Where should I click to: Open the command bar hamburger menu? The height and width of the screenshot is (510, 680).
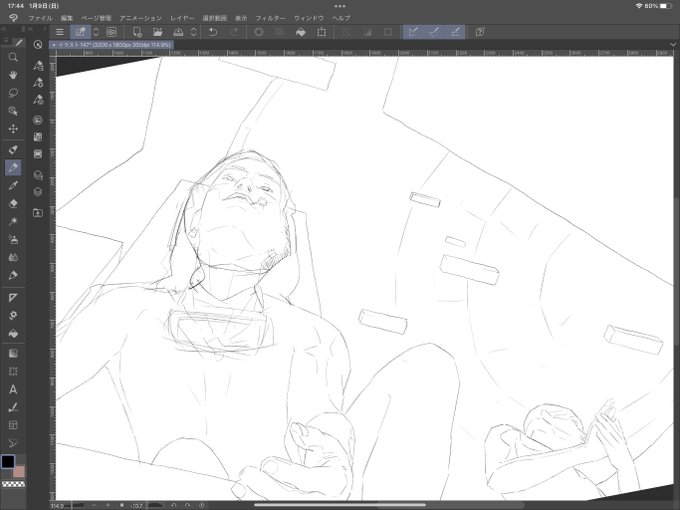60,32
